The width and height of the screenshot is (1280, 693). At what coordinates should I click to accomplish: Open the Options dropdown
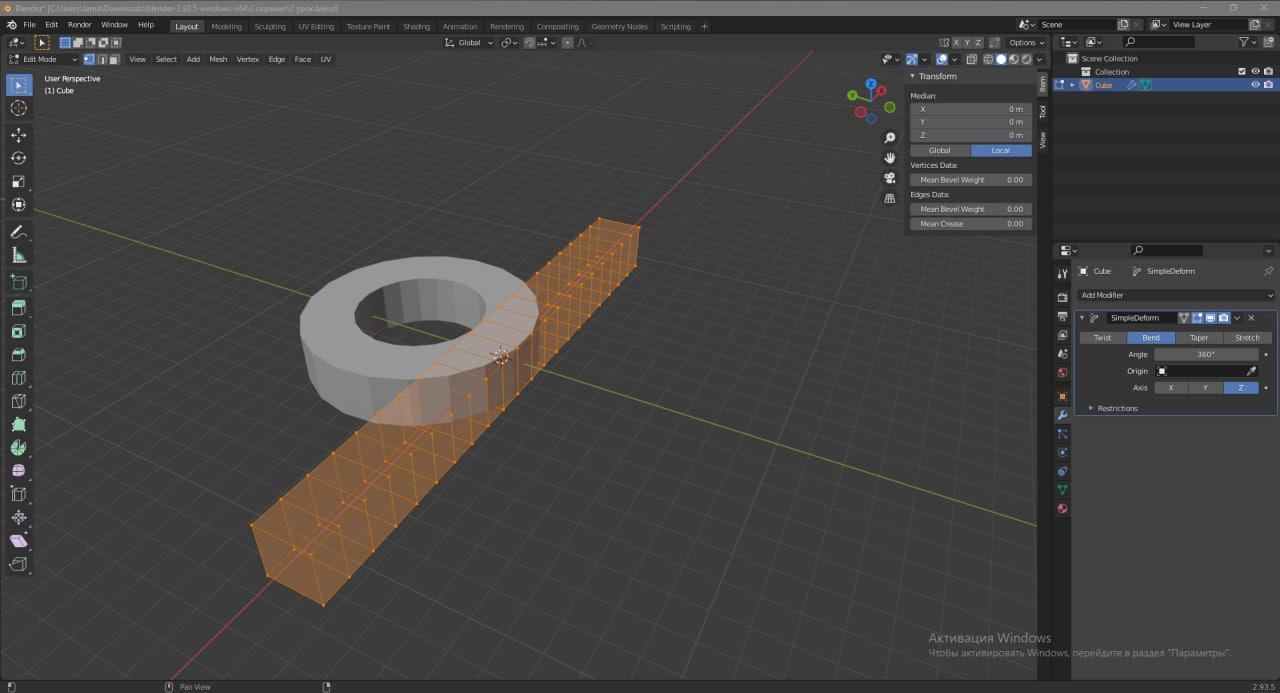pos(1026,43)
